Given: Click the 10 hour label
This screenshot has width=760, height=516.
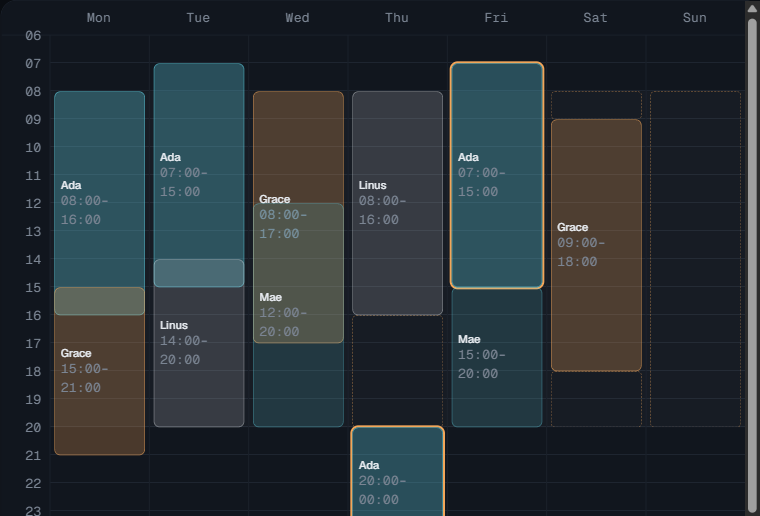Looking at the screenshot, I should click(33, 148).
